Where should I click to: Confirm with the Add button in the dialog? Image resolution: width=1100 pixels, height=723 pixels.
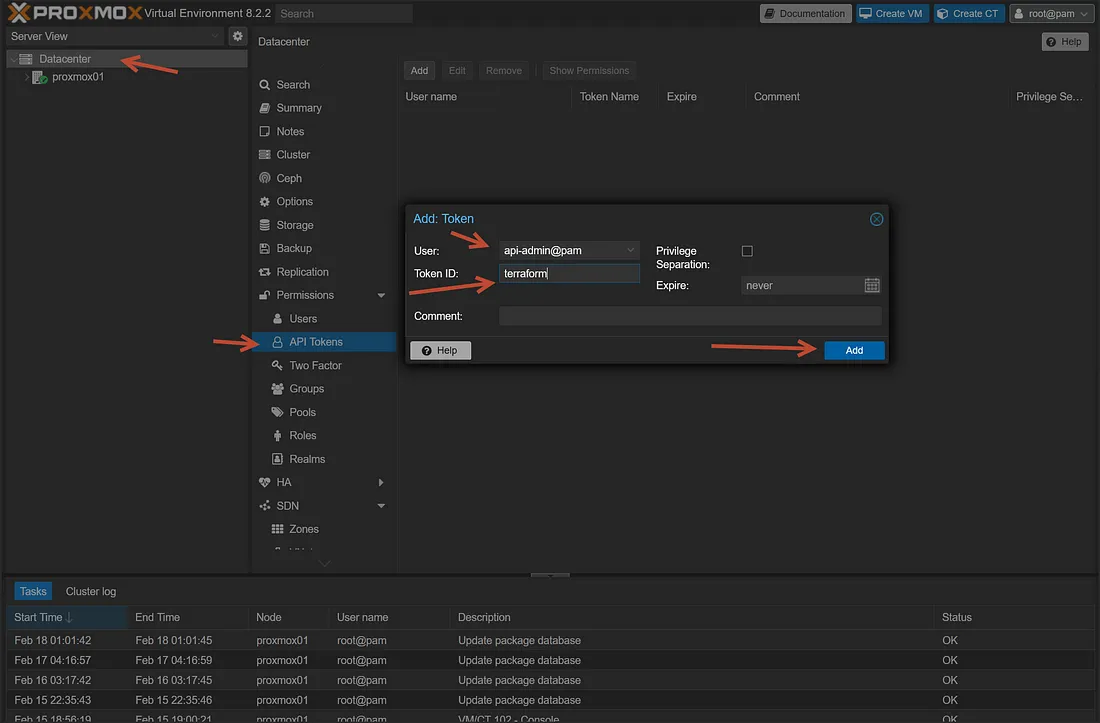coord(853,350)
